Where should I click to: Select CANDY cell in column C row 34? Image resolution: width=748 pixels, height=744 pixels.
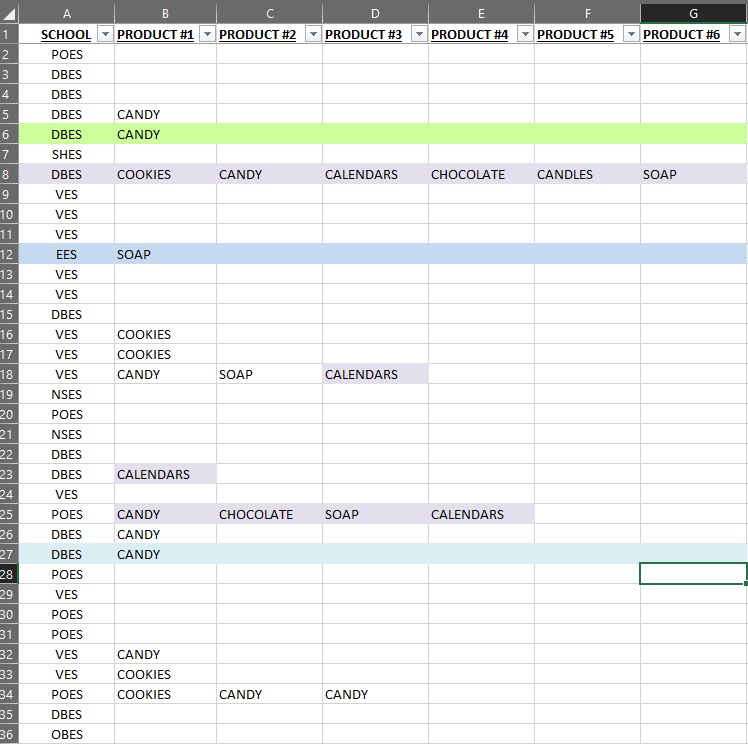pos(270,694)
